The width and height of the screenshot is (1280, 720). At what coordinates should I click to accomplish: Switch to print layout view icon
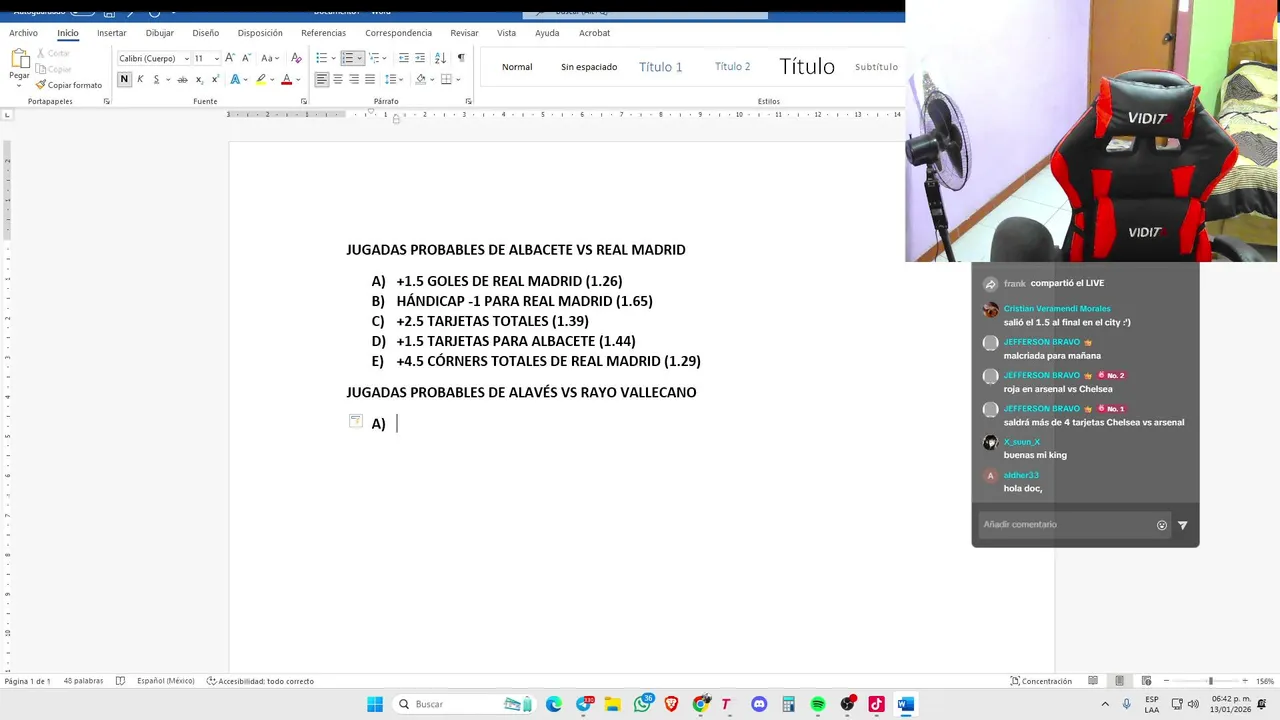(1119, 681)
